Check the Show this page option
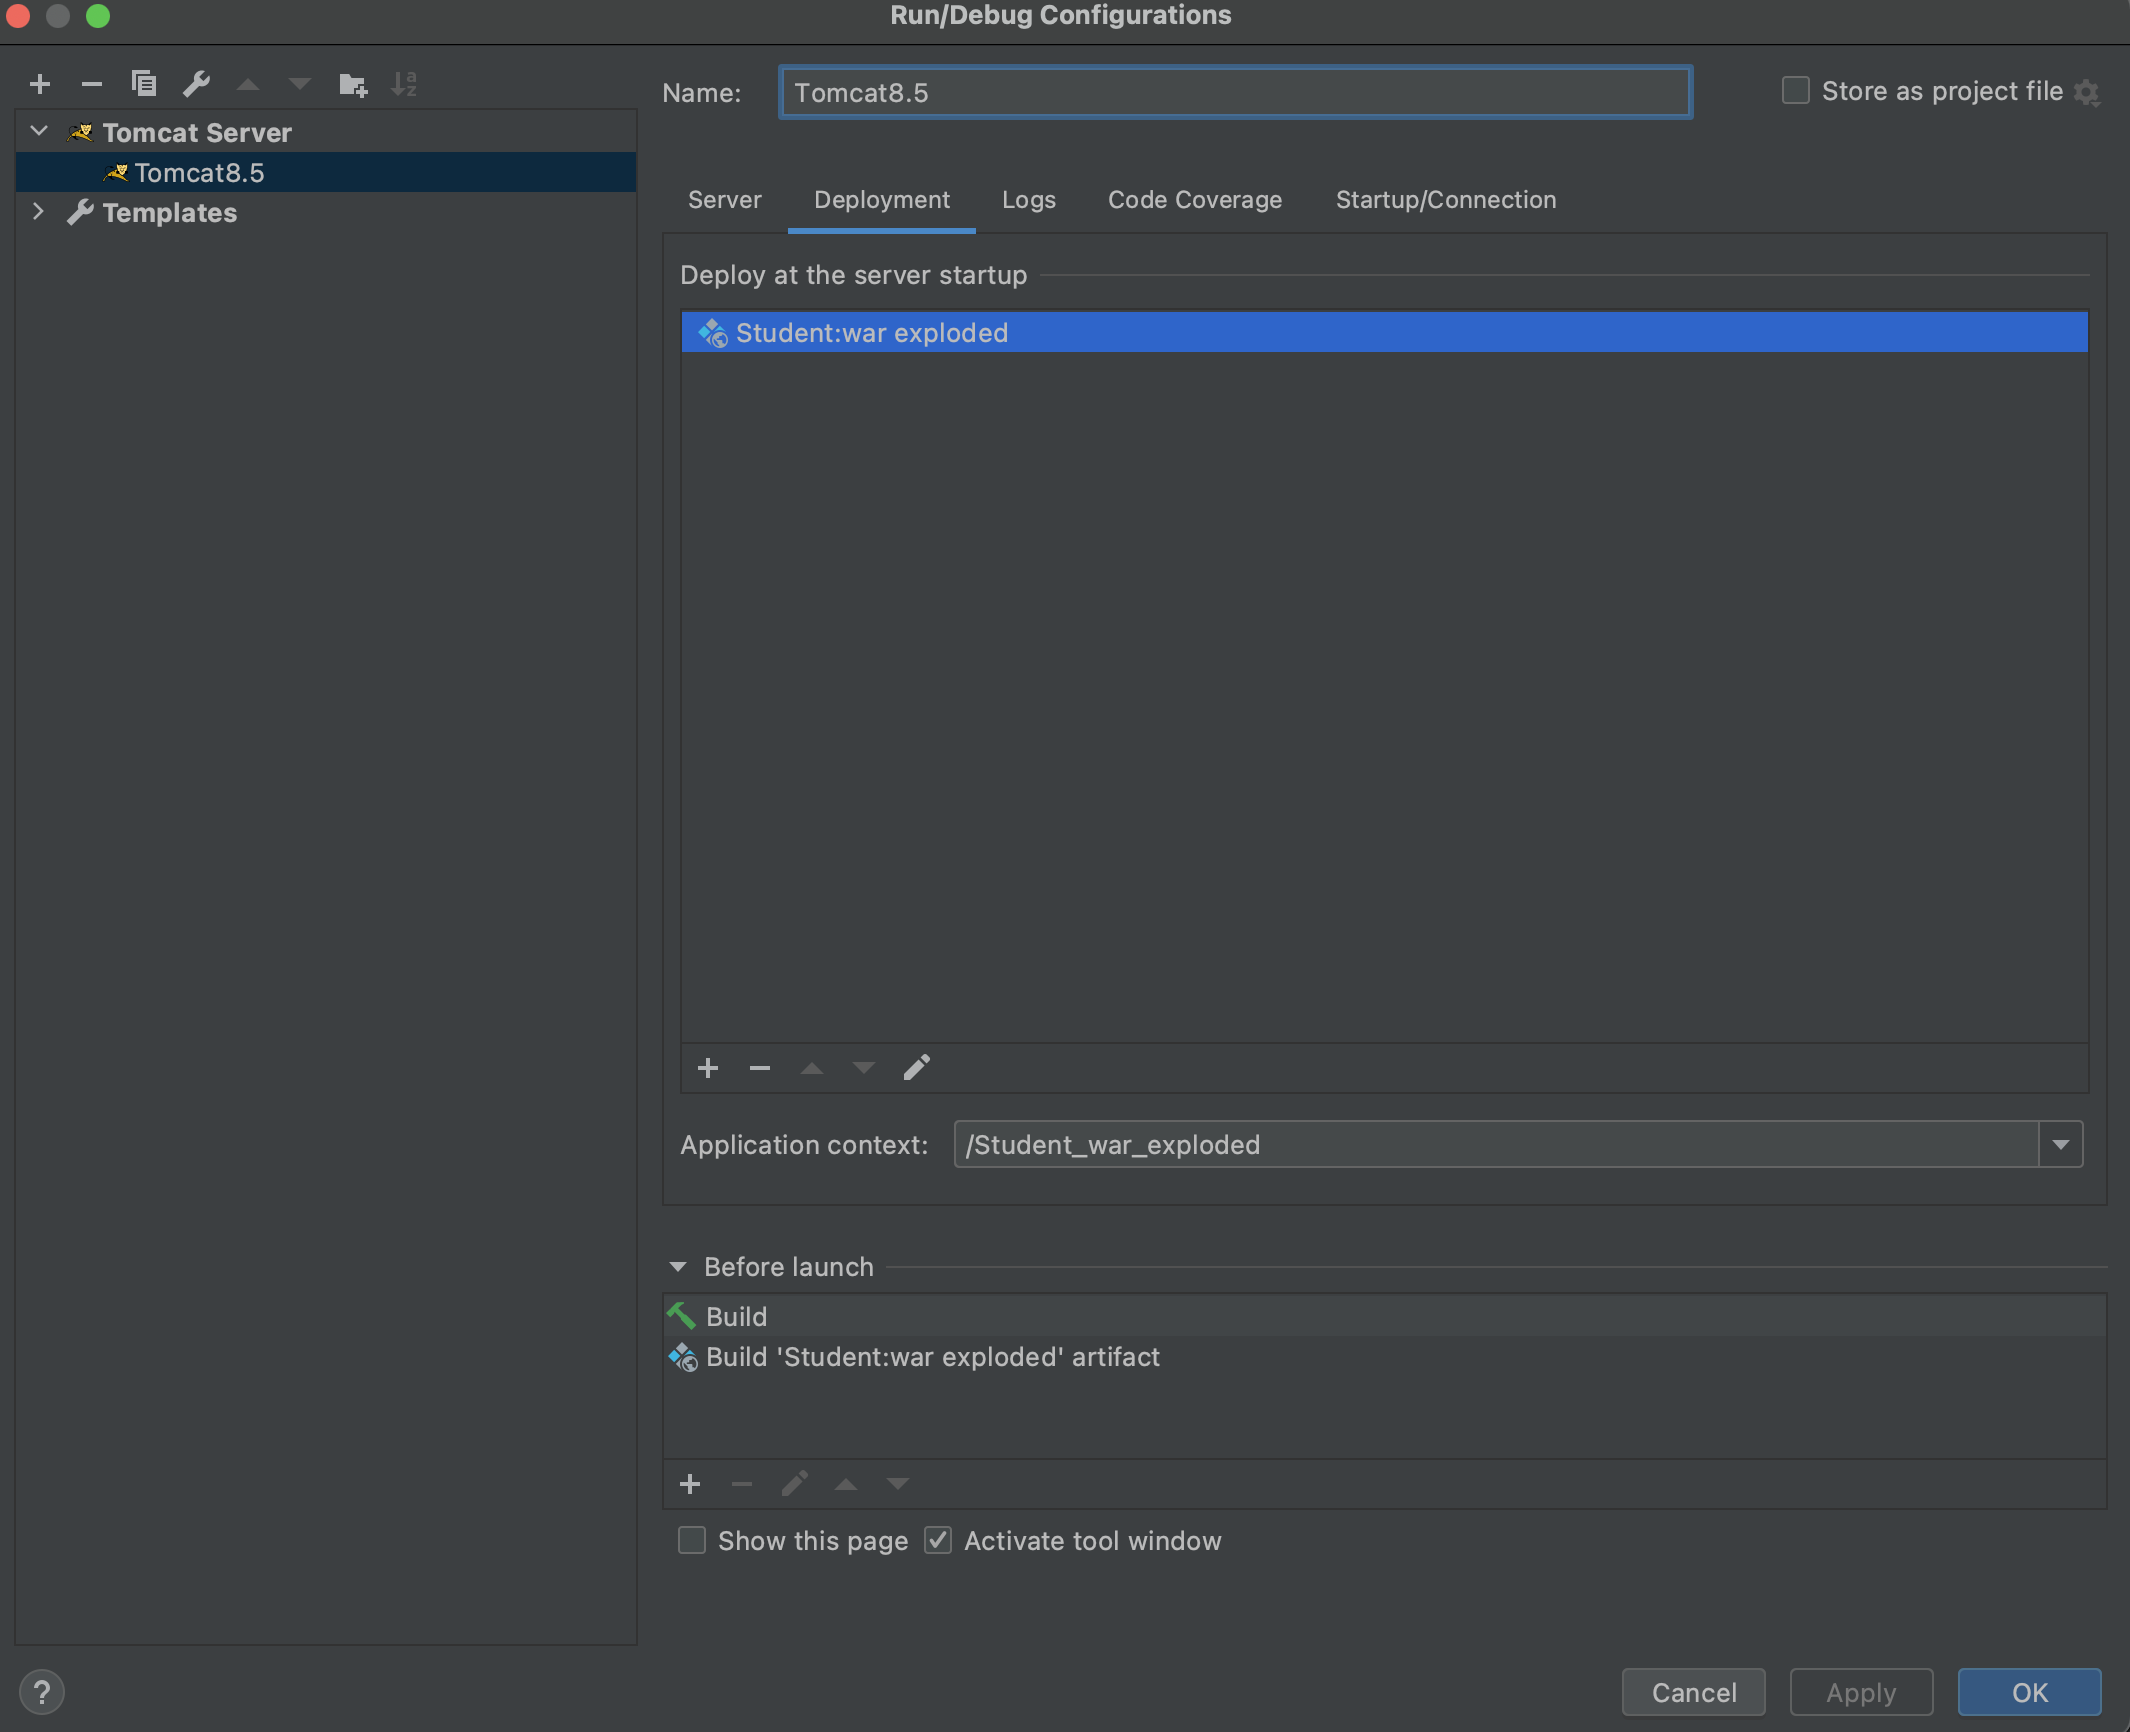Viewport: 2130px width, 1732px height. [x=692, y=1540]
